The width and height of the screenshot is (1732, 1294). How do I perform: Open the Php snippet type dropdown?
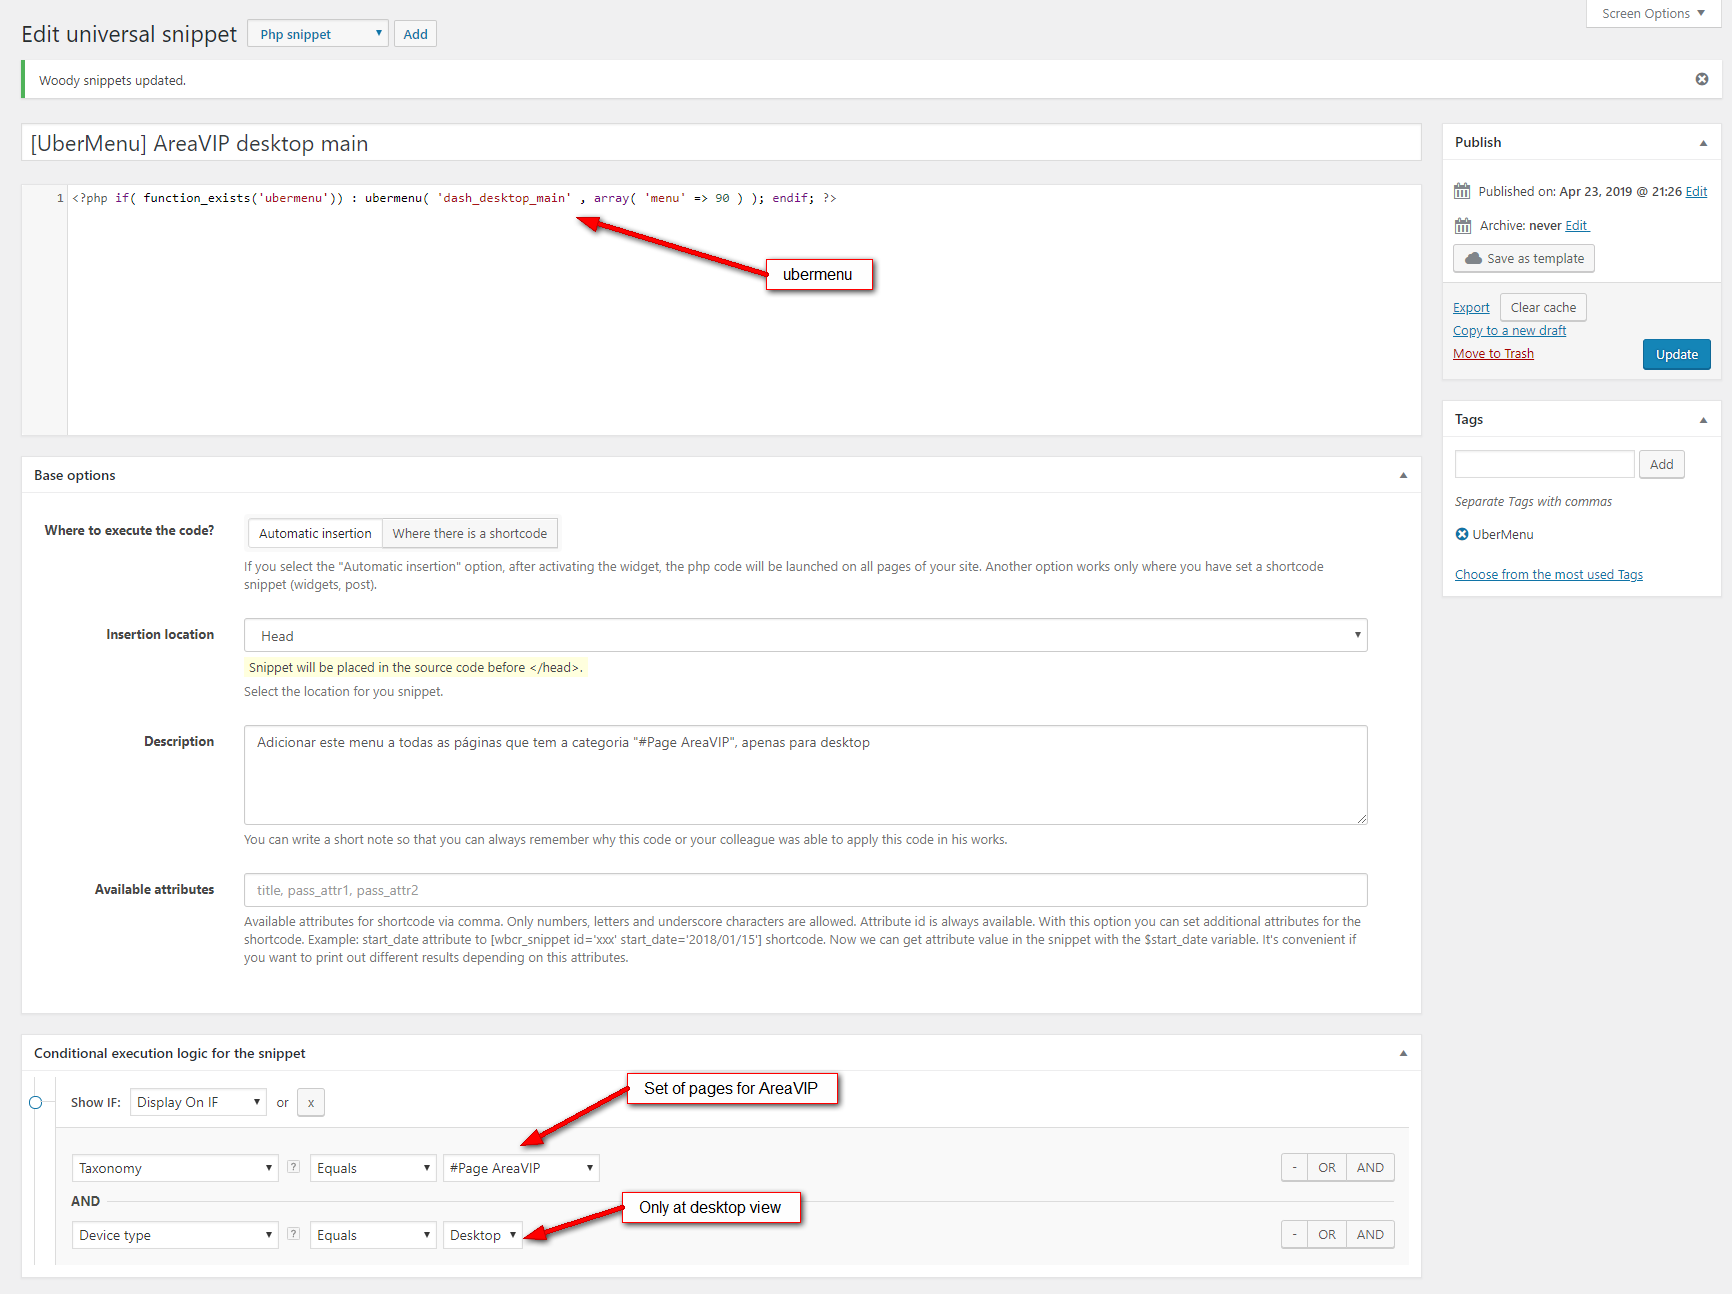coord(317,34)
